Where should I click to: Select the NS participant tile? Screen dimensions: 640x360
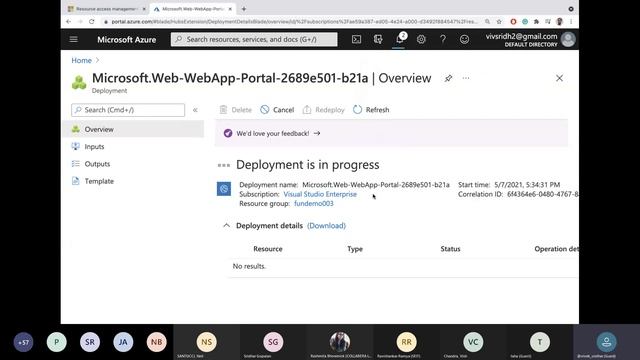207,342
